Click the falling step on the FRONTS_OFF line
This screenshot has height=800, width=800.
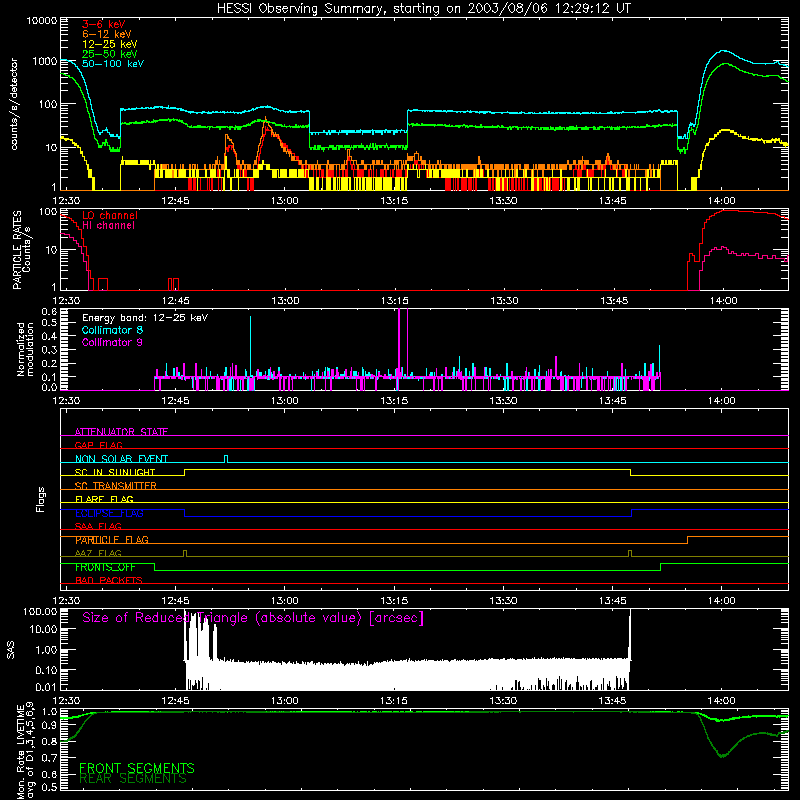pos(155,567)
